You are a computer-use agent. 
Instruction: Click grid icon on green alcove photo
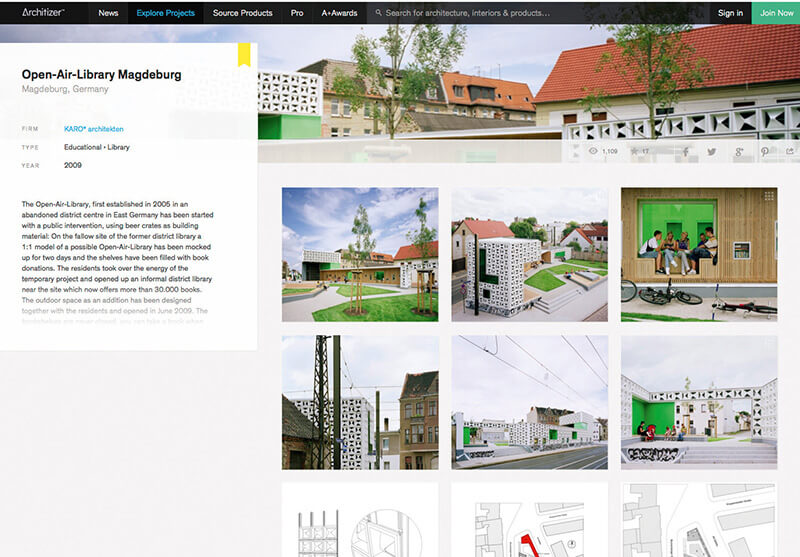click(x=769, y=195)
